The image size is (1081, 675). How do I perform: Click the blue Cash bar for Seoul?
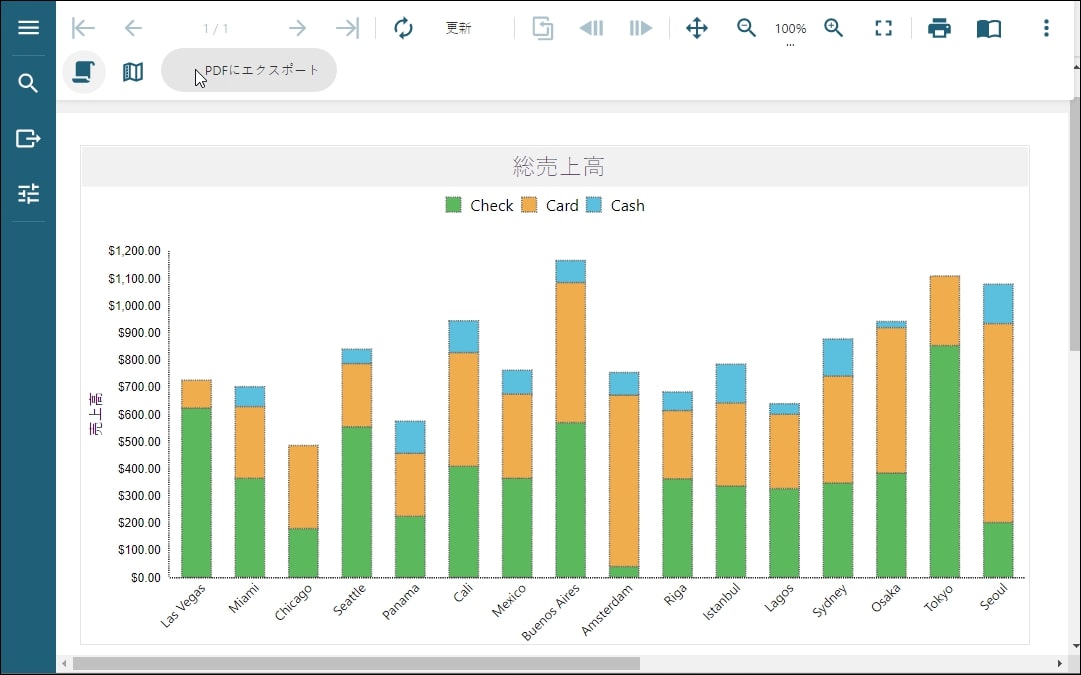[998, 304]
